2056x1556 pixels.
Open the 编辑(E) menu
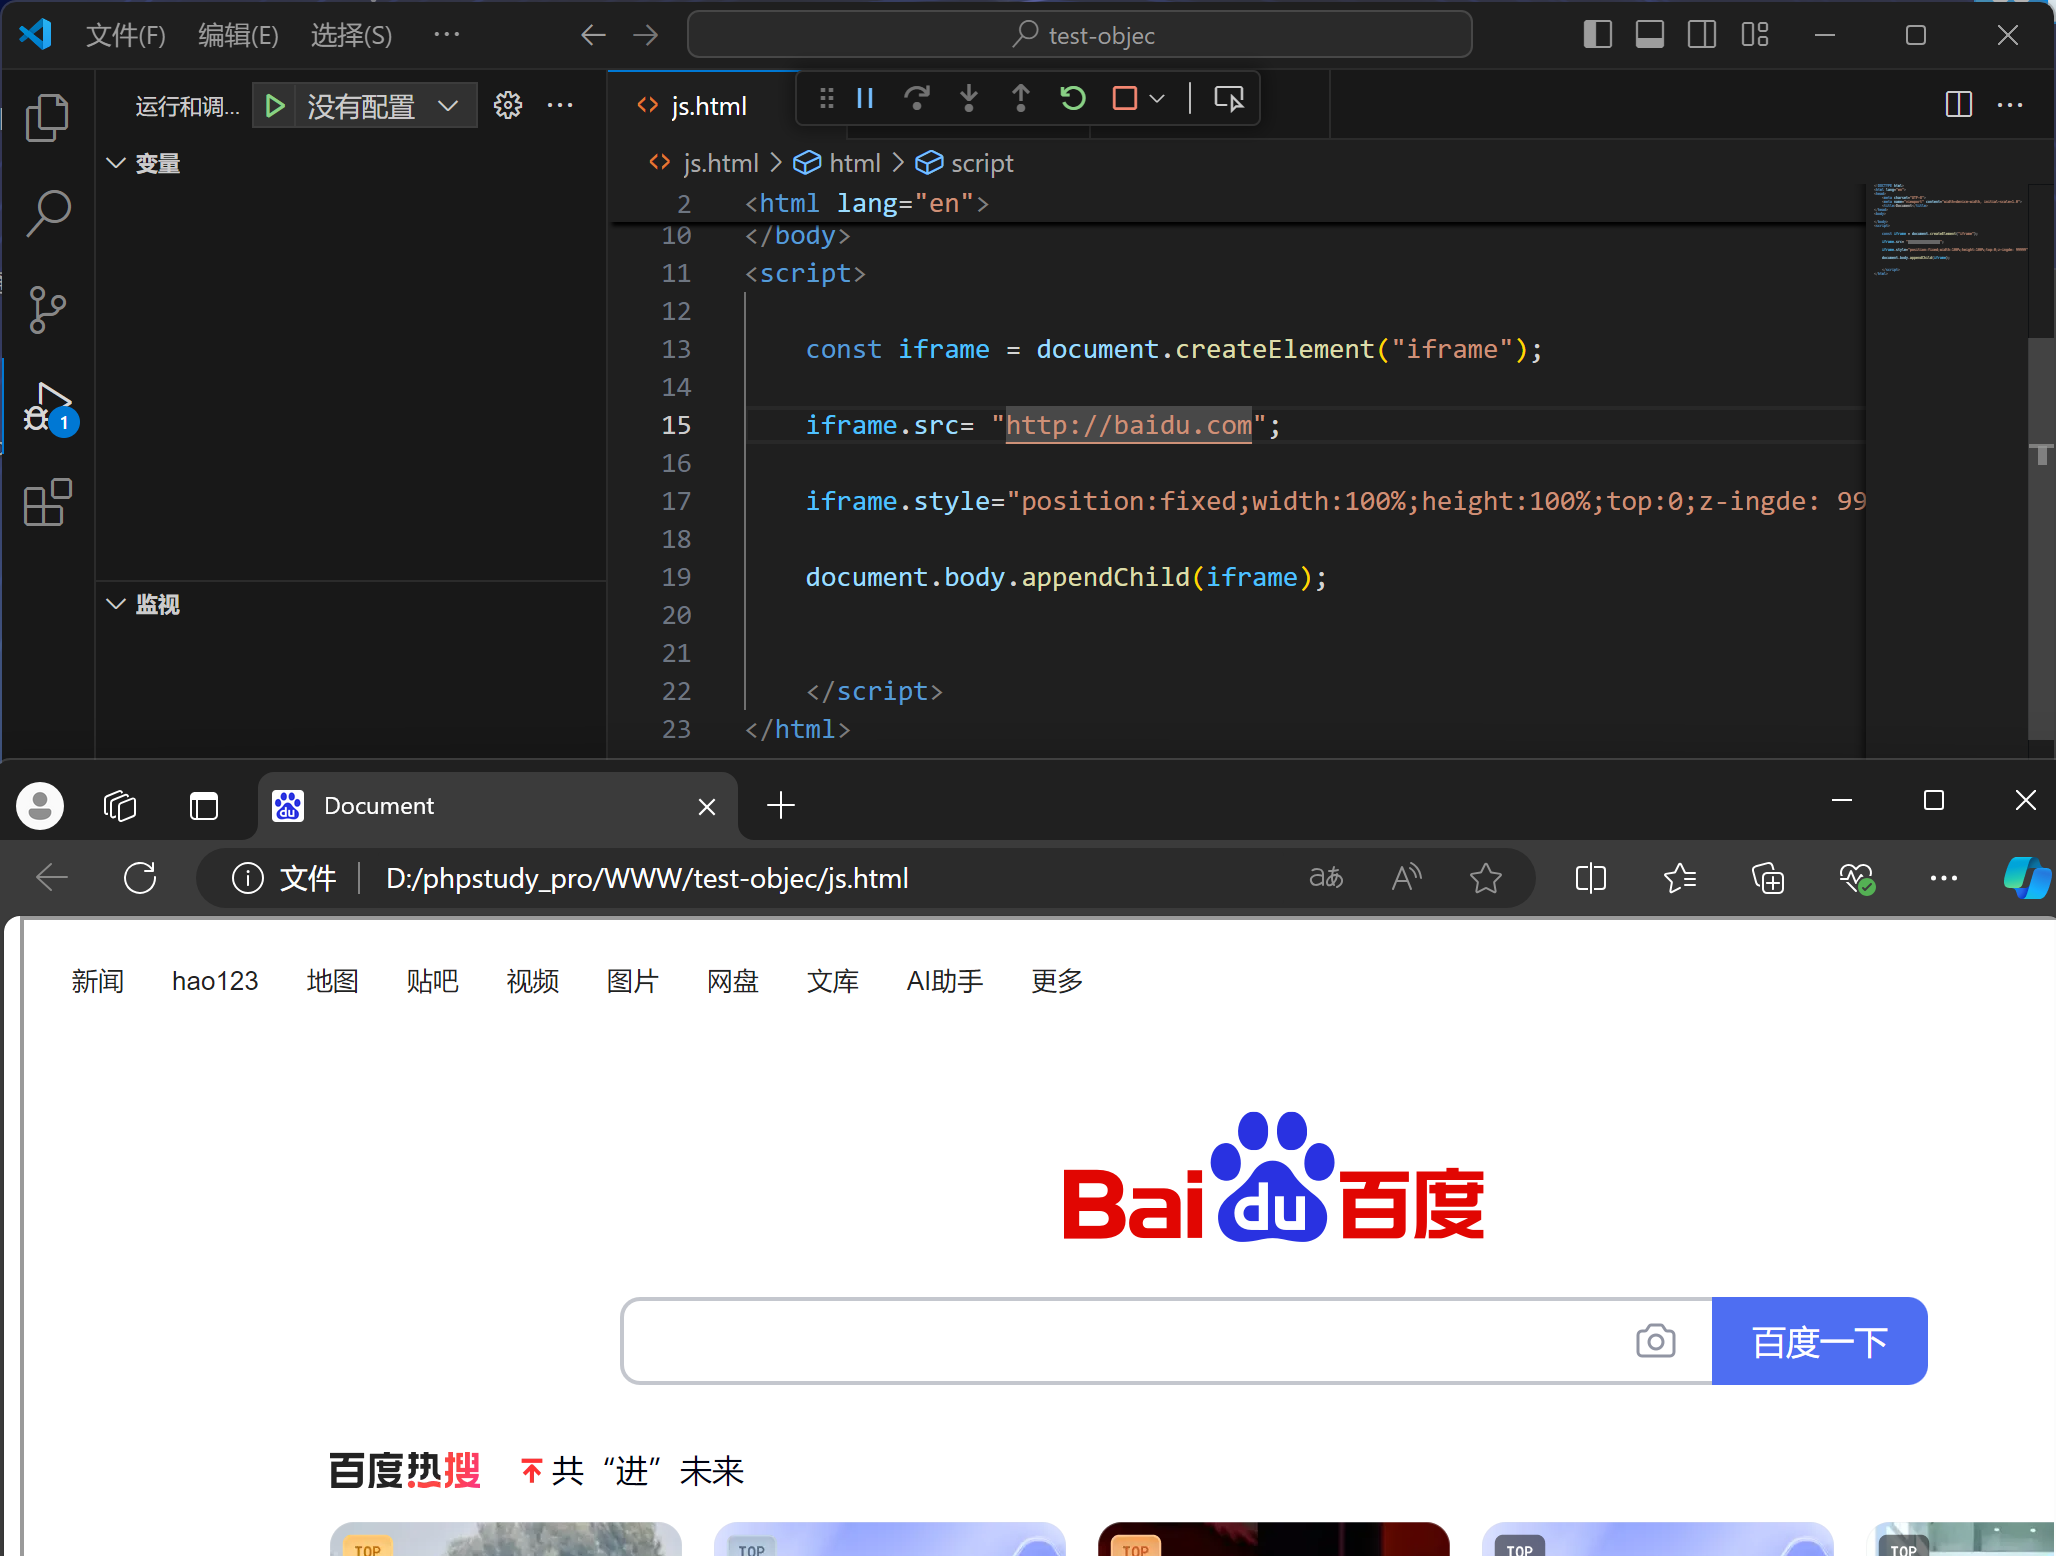[x=238, y=35]
